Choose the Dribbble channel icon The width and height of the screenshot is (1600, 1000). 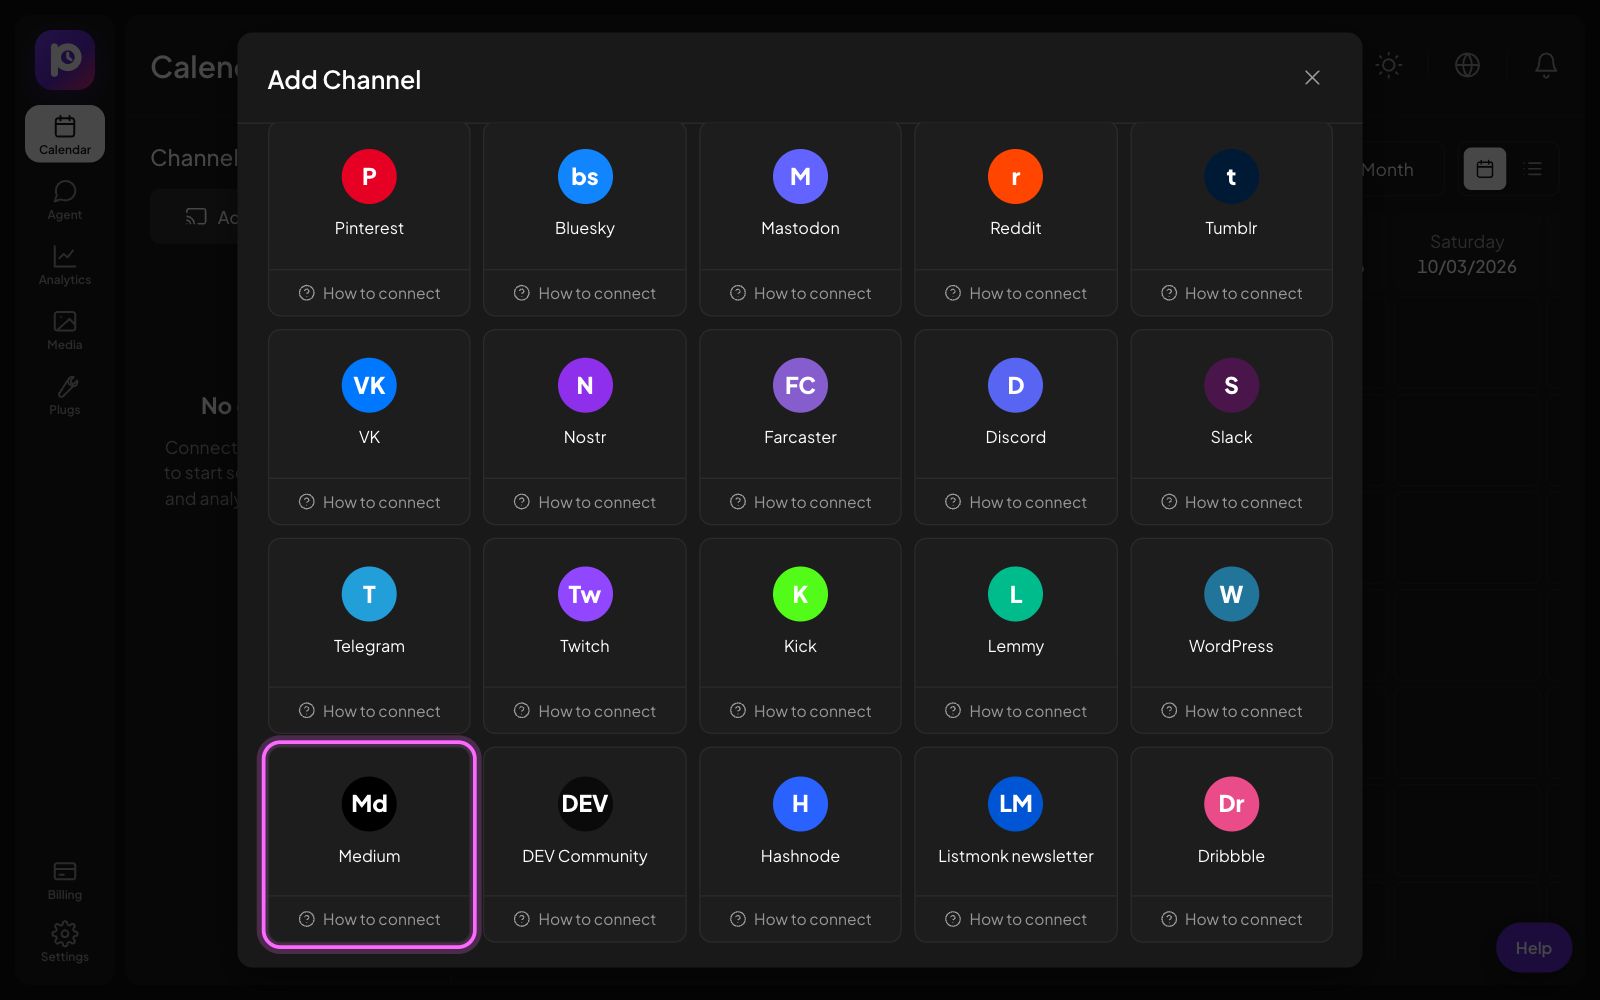(1231, 804)
